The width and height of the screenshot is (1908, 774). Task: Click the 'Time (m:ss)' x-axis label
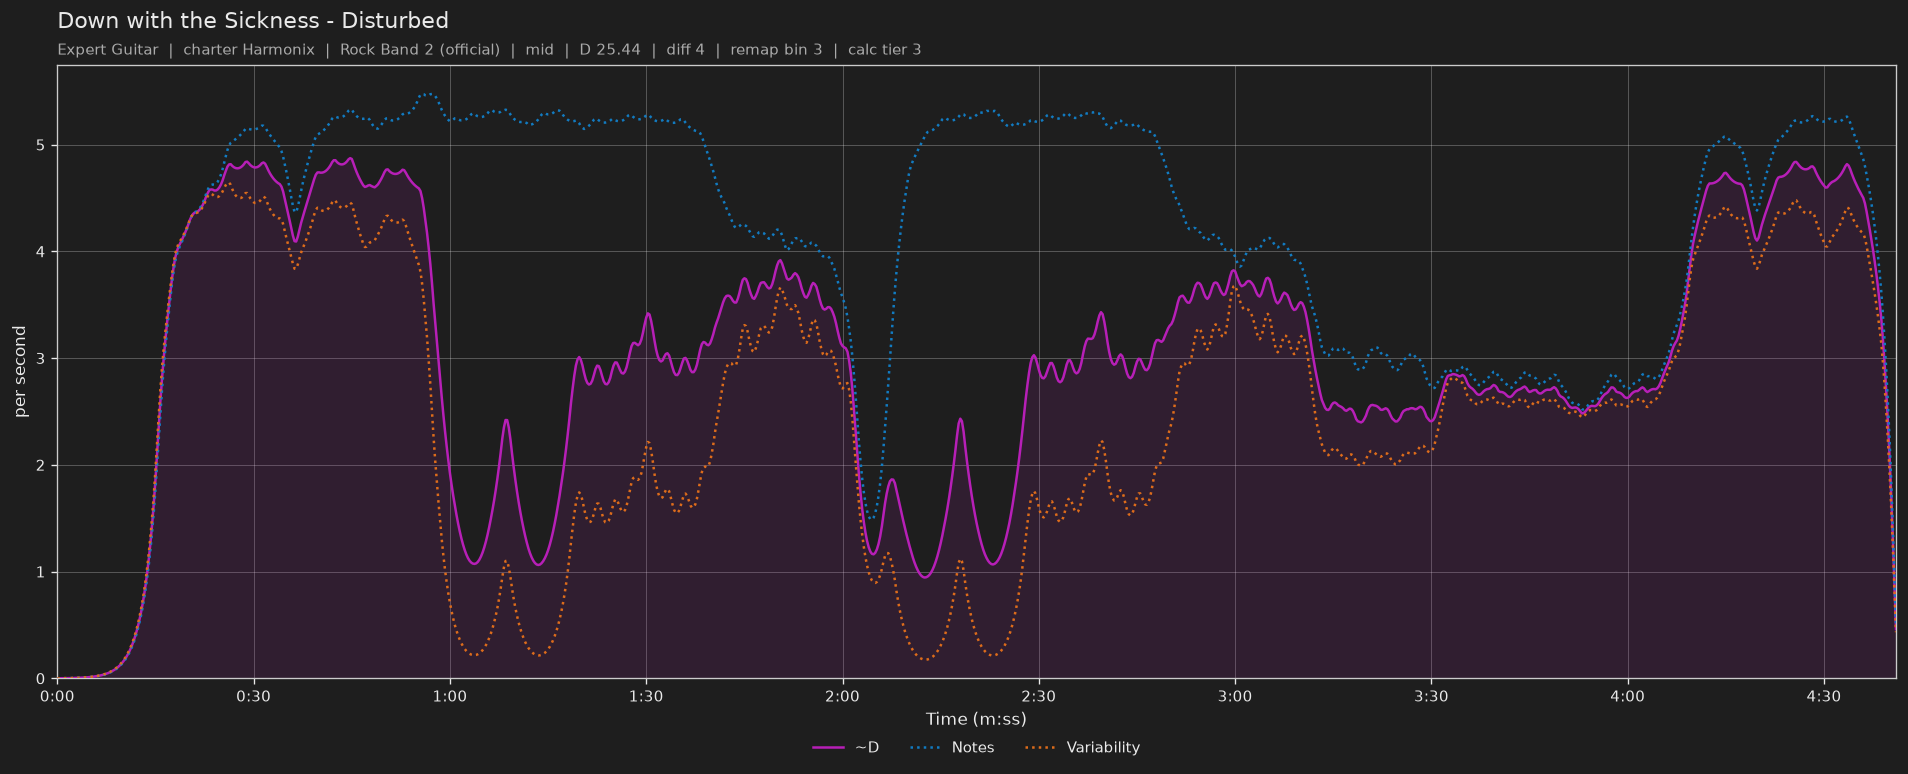(x=976, y=719)
